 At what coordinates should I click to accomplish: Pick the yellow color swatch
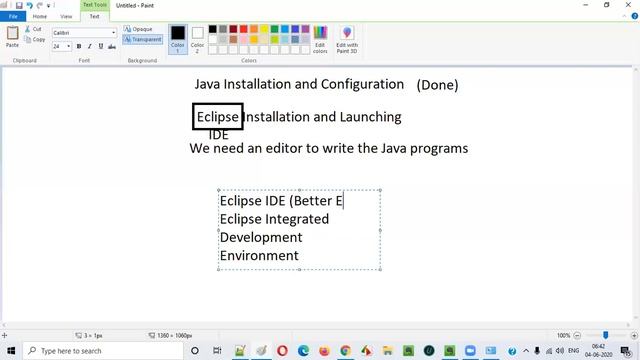[x=264, y=29]
